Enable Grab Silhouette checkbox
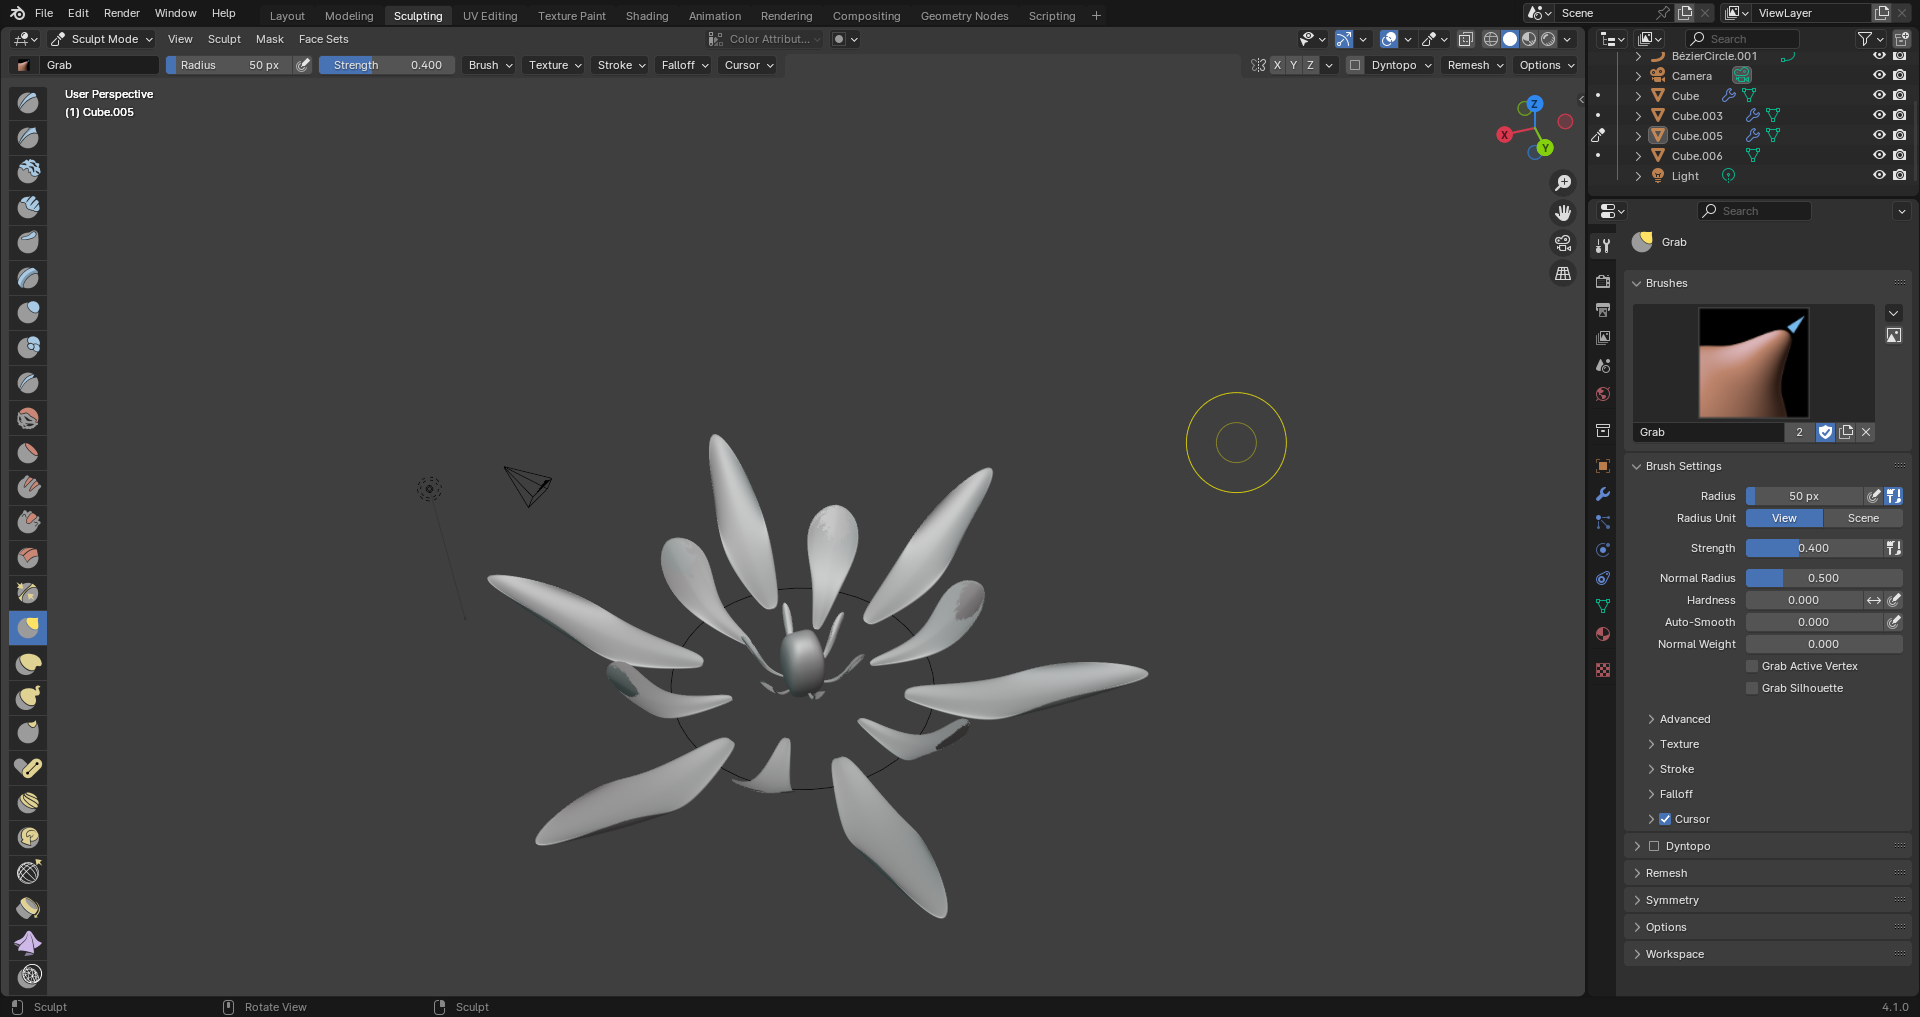 click(x=1752, y=688)
